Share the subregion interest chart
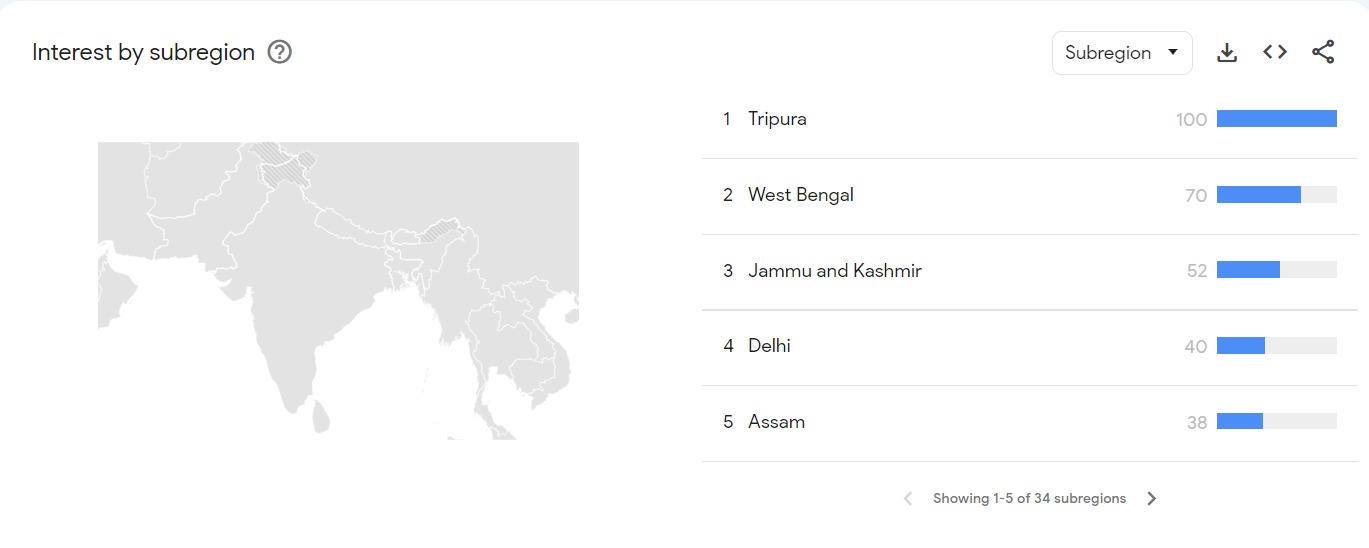 click(x=1323, y=52)
